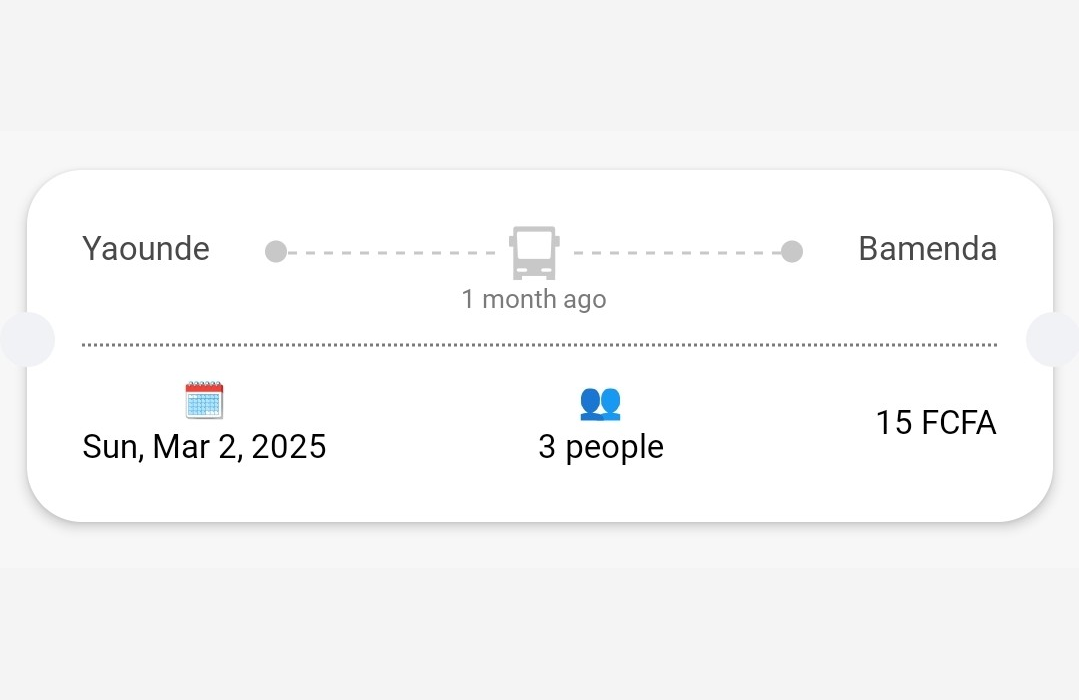Tap the date Sun, Mar 2, 2025
Image resolution: width=1079 pixels, height=700 pixels.
point(204,446)
